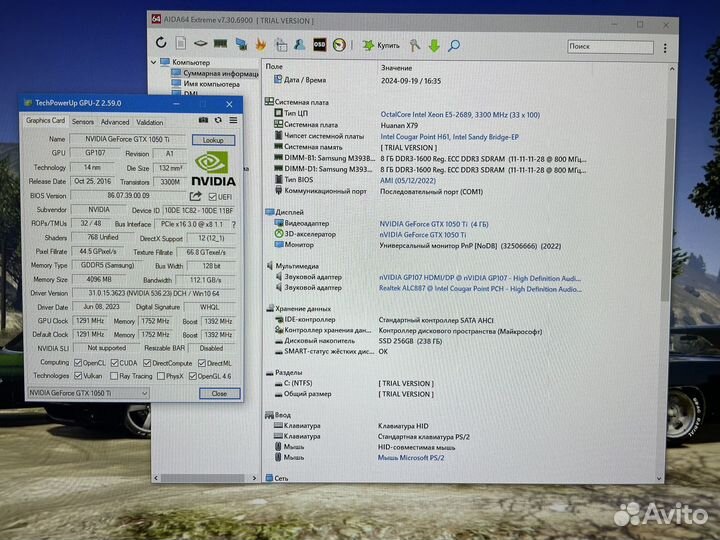Open the GPU-Z hamburger menu
Screen dimensions: 720x540
pos(233,120)
